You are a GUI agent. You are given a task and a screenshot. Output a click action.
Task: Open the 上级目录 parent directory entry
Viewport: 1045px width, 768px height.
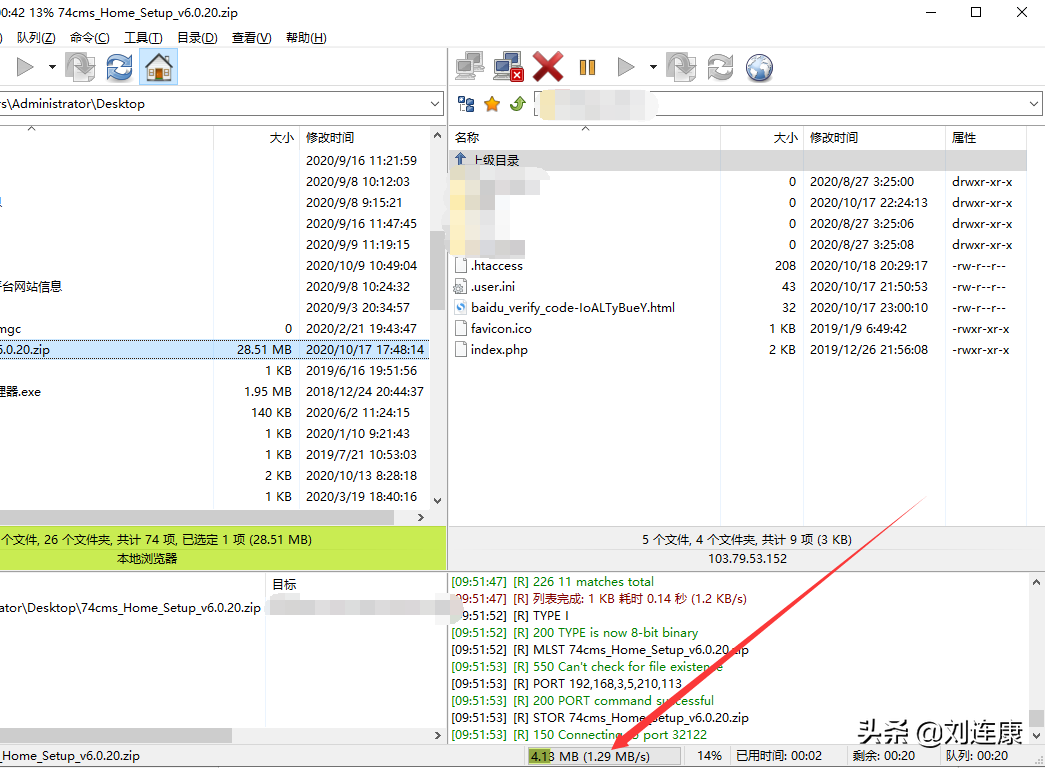tap(496, 160)
